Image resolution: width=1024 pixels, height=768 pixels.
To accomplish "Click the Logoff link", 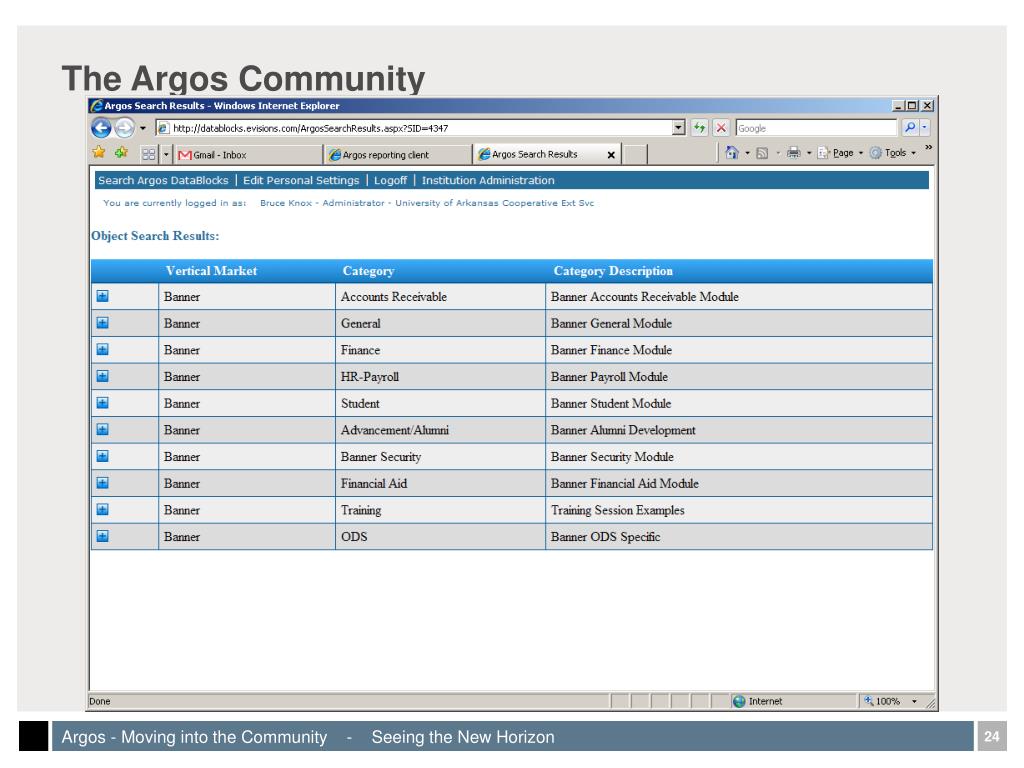I will tap(391, 180).
